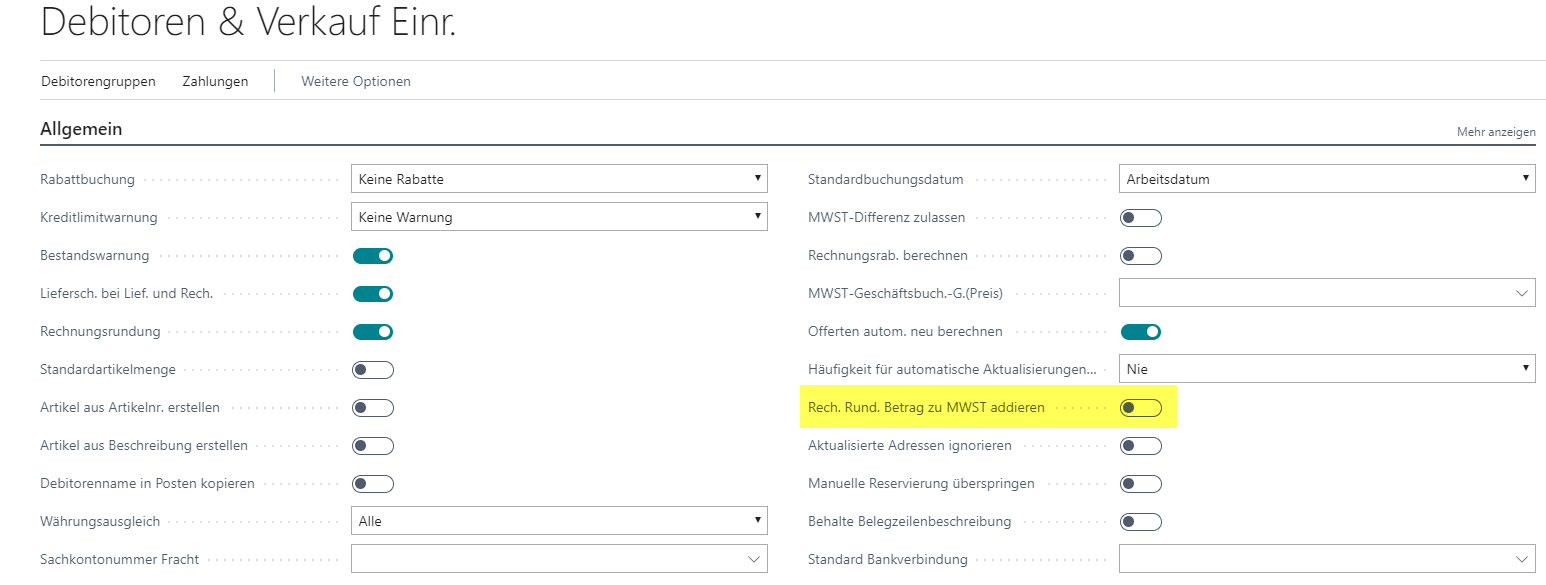This screenshot has width=1546, height=585.
Task: Open the Währungsausgleich dropdown
Action: [x=559, y=521]
